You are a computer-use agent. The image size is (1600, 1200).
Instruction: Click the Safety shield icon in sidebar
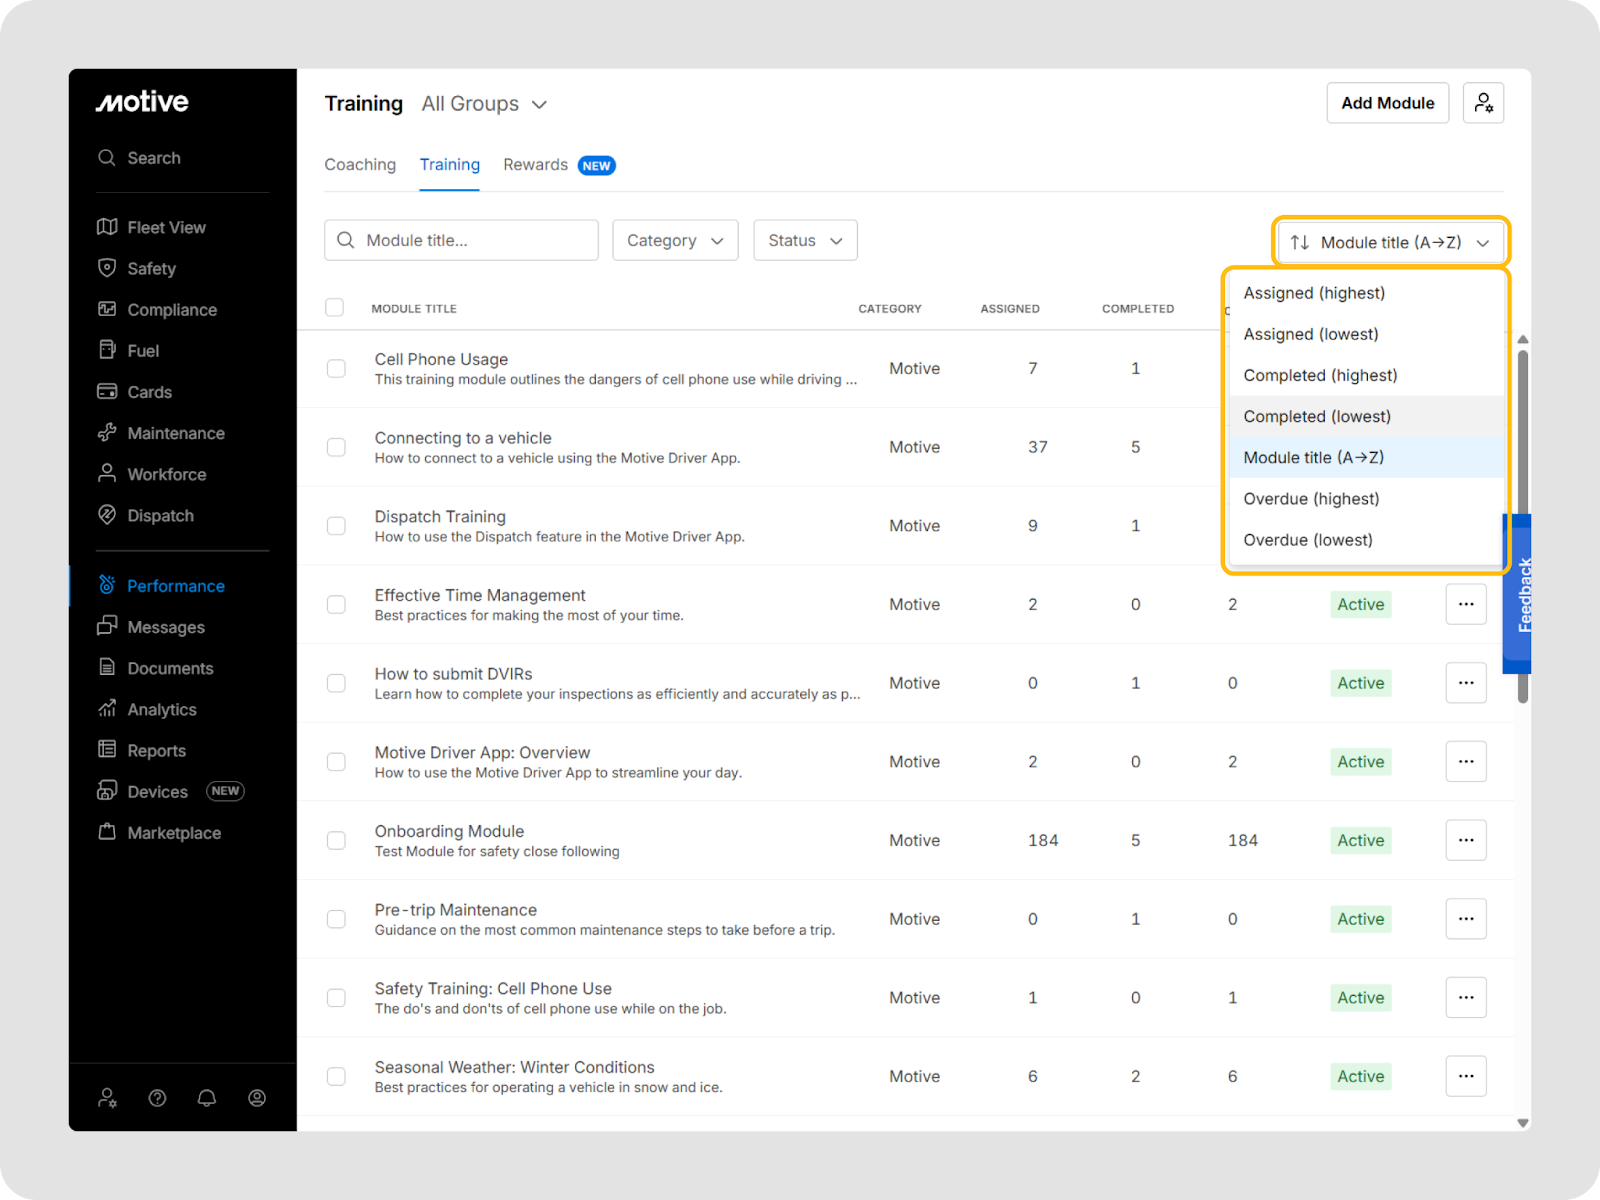click(x=107, y=268)
